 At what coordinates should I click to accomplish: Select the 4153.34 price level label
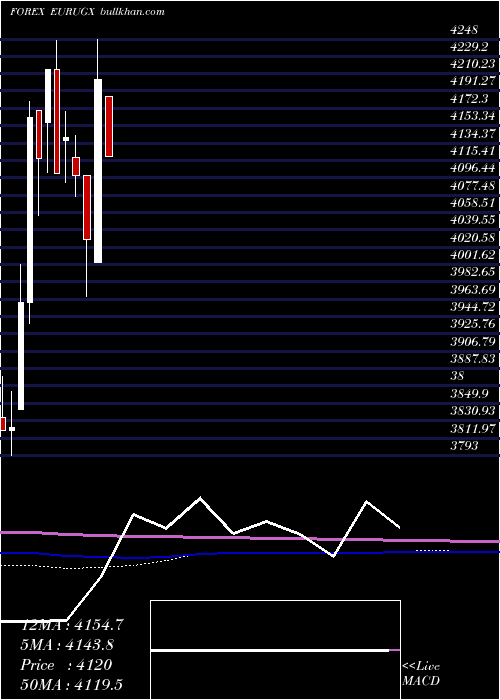(x=473, y=116)
